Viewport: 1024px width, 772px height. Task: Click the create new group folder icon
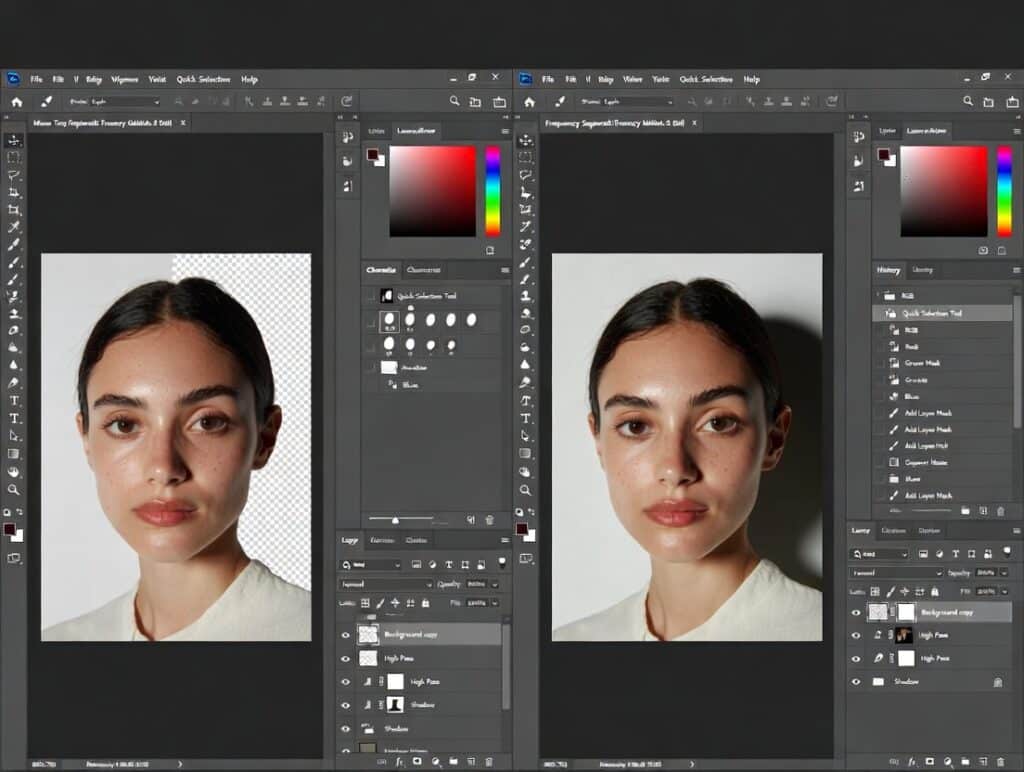453,762
